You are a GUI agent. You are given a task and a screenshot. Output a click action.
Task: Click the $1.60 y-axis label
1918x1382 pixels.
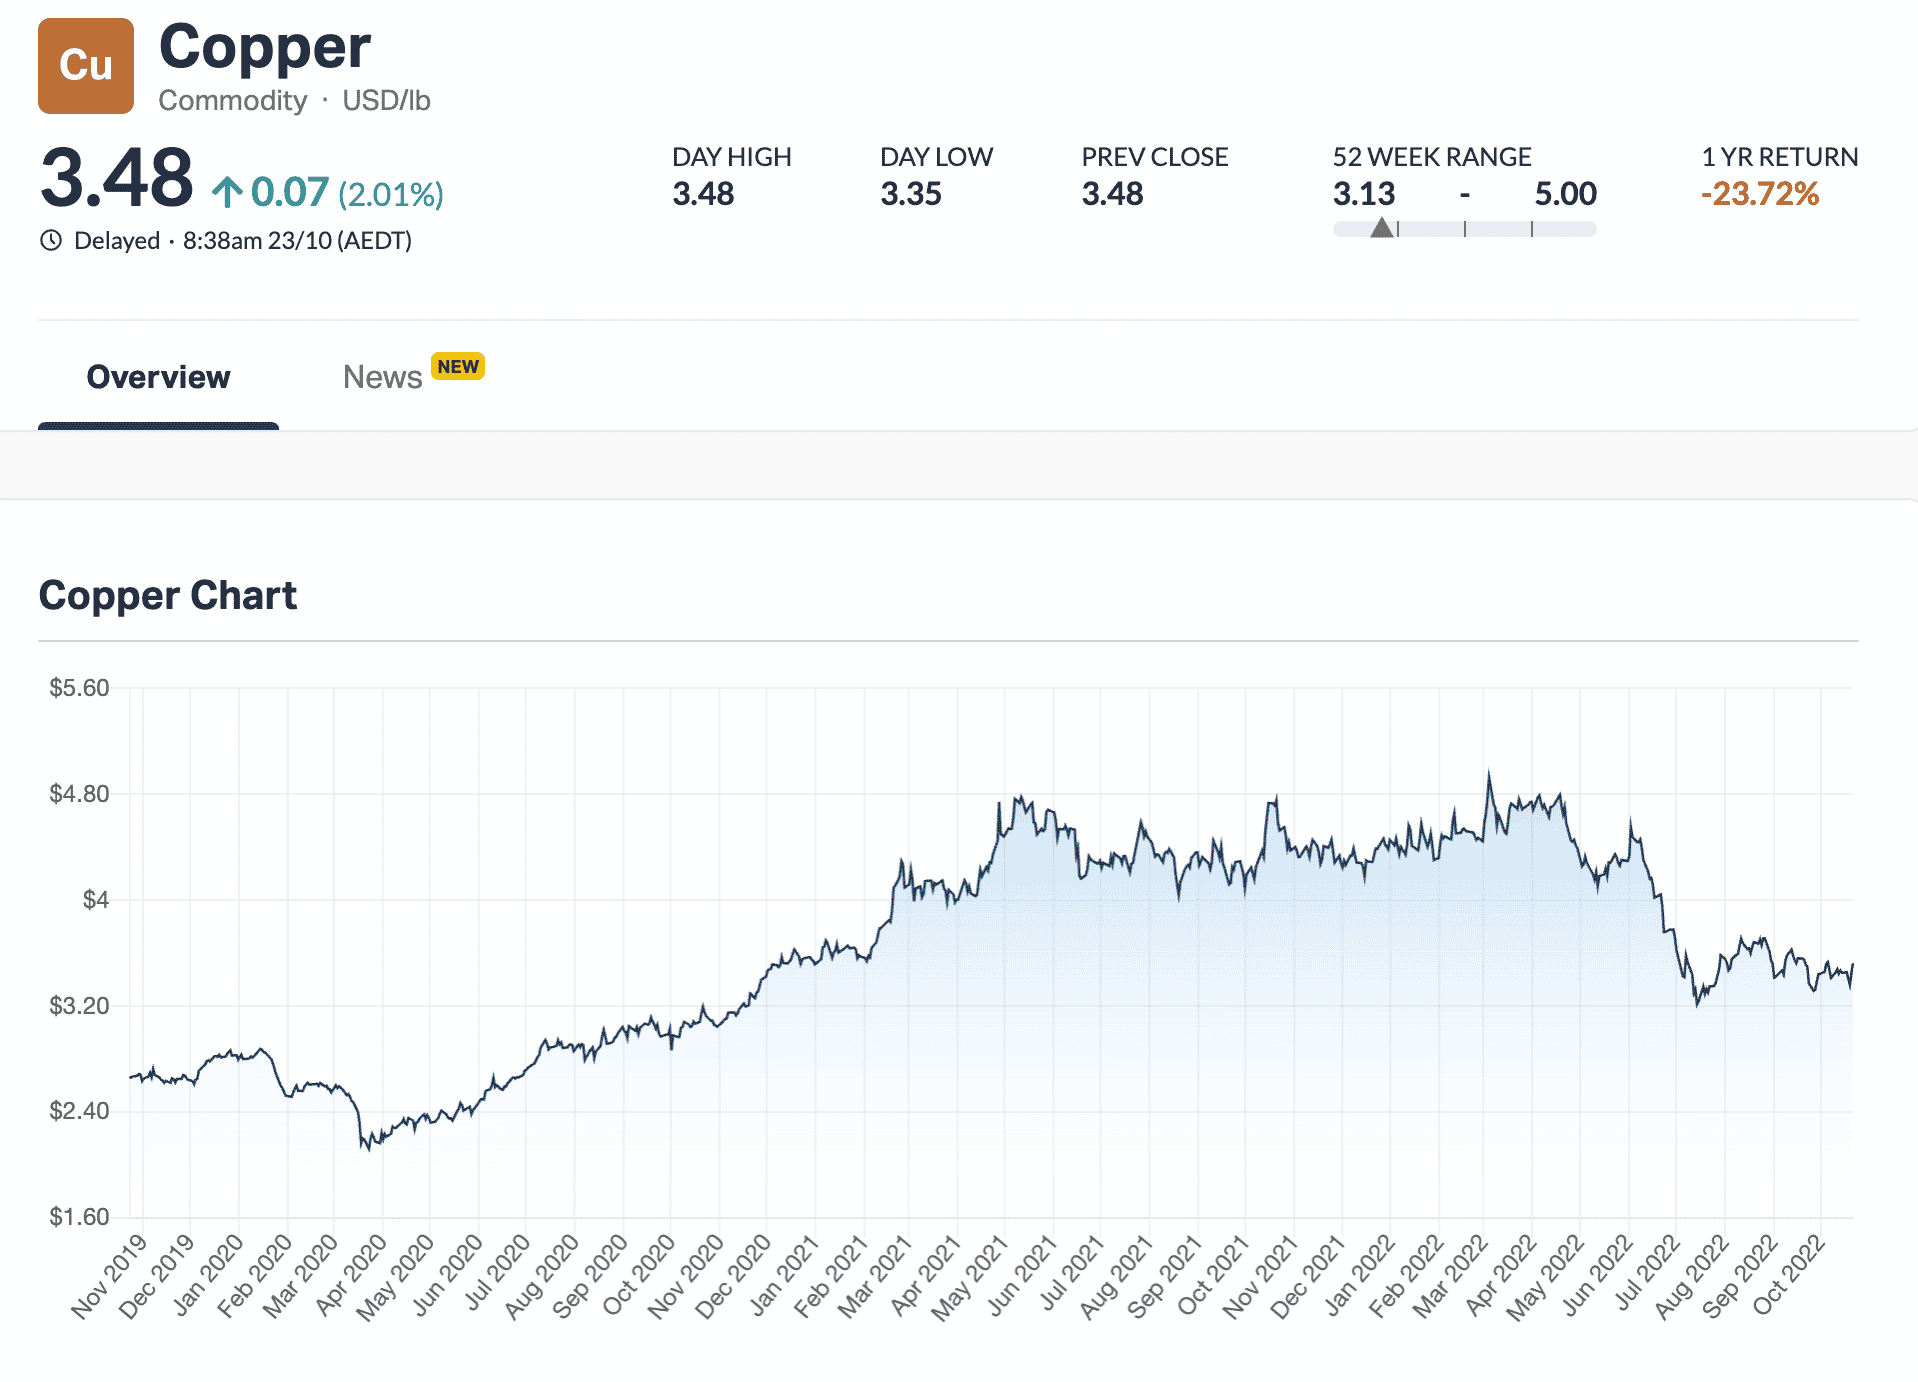(x=79, y=1217)
